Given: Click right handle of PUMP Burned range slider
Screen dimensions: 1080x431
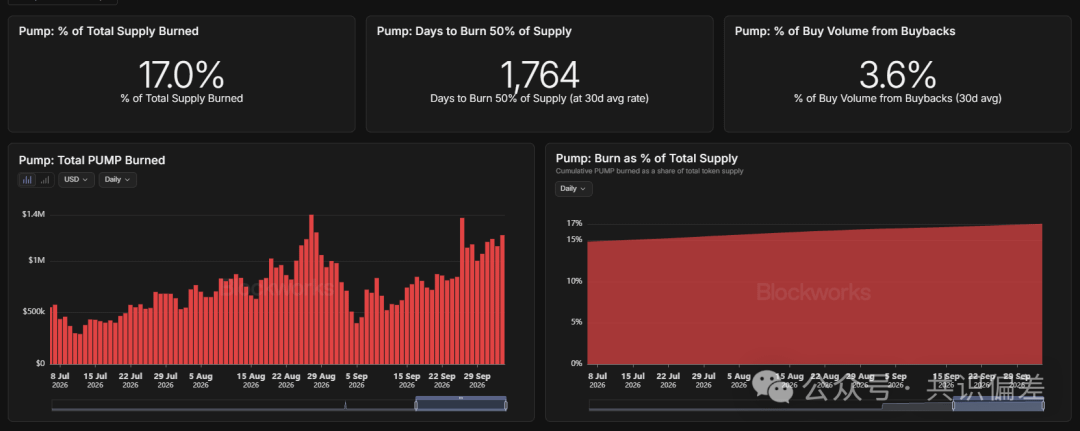Looking at the screenshot, I should point(506,405).
